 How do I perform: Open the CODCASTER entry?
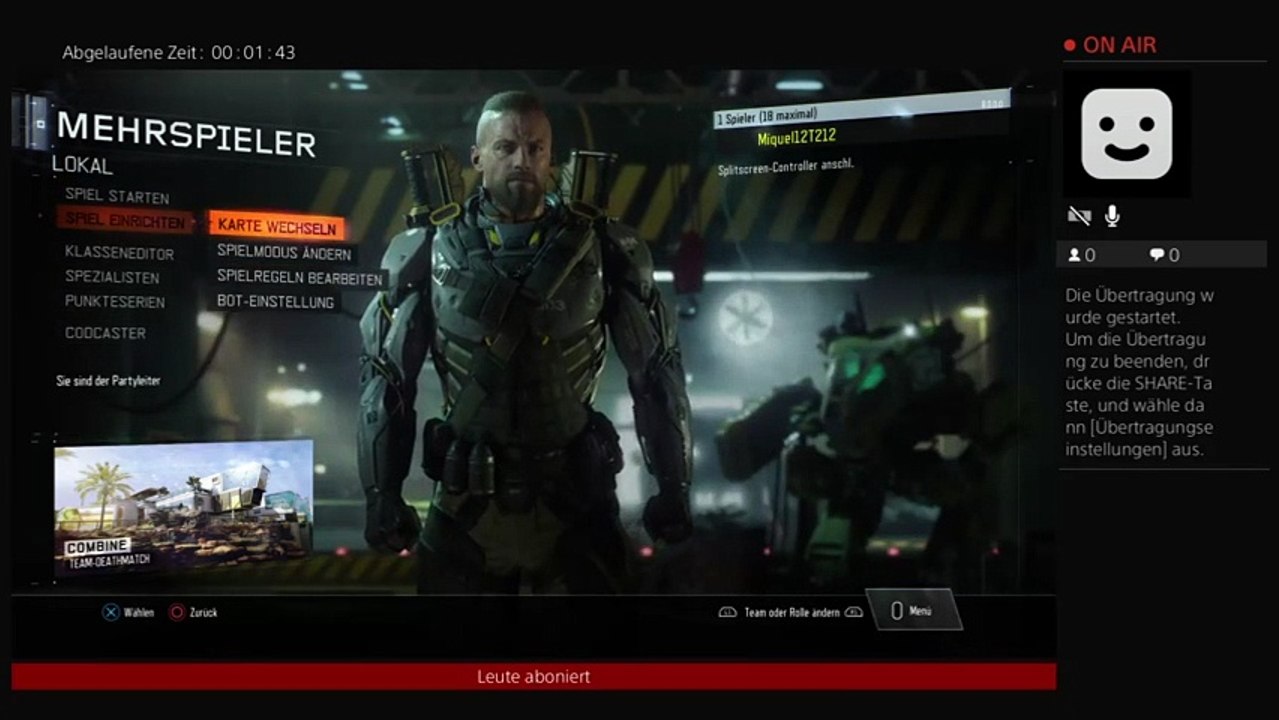click(105, 333)
